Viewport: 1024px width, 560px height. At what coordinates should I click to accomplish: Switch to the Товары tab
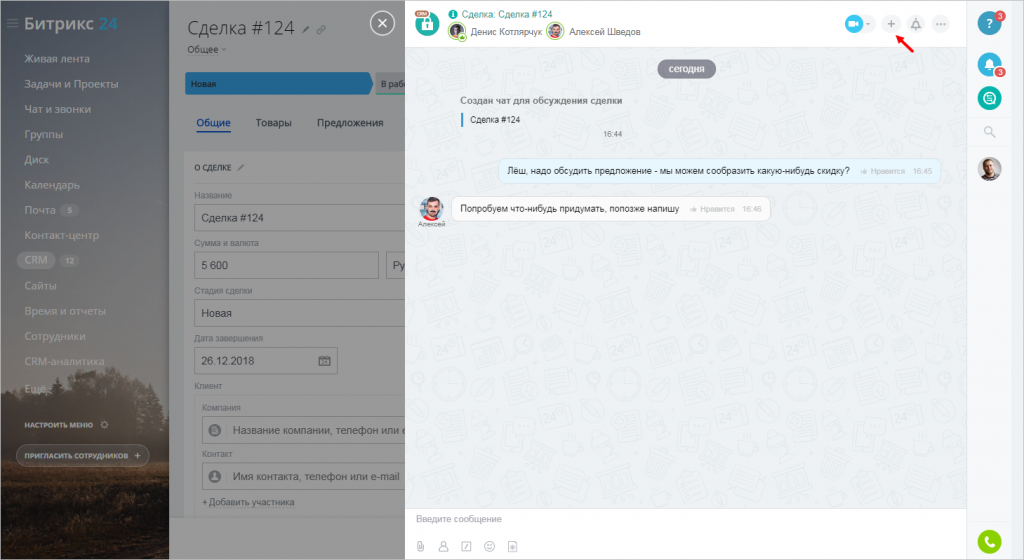(273, 123)
